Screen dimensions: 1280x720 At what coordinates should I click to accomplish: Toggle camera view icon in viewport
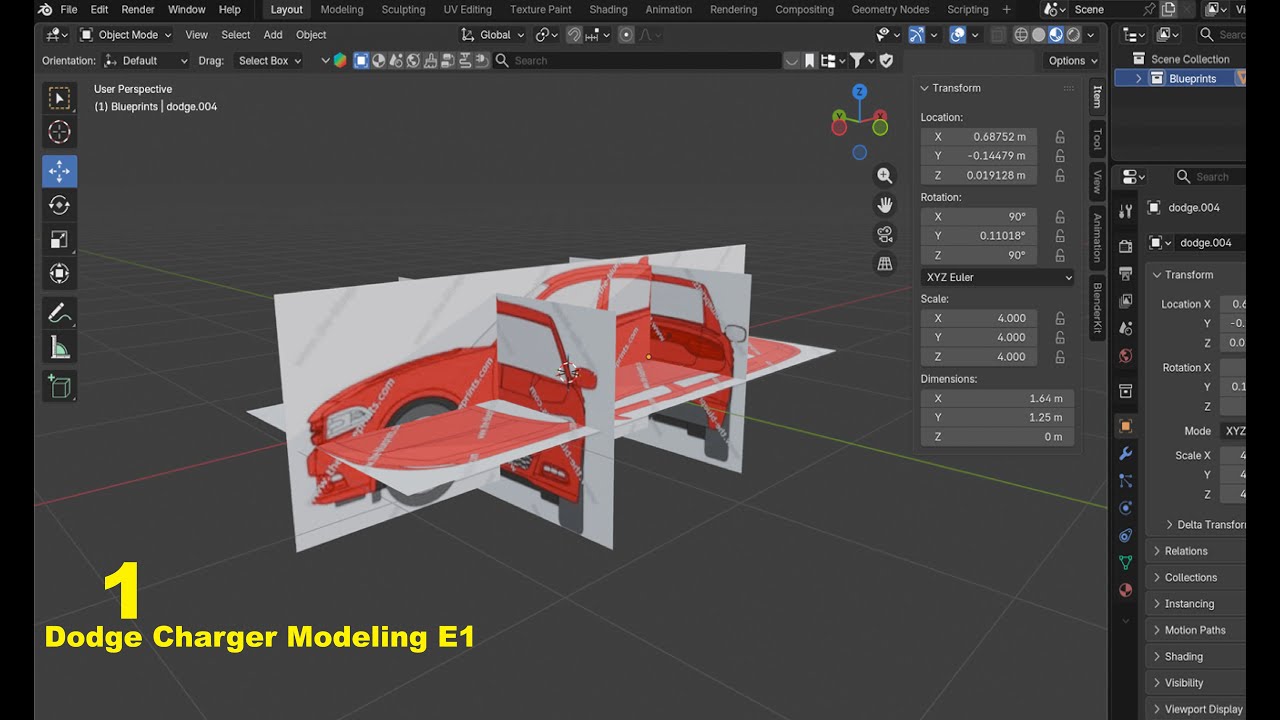click(885, 235)
